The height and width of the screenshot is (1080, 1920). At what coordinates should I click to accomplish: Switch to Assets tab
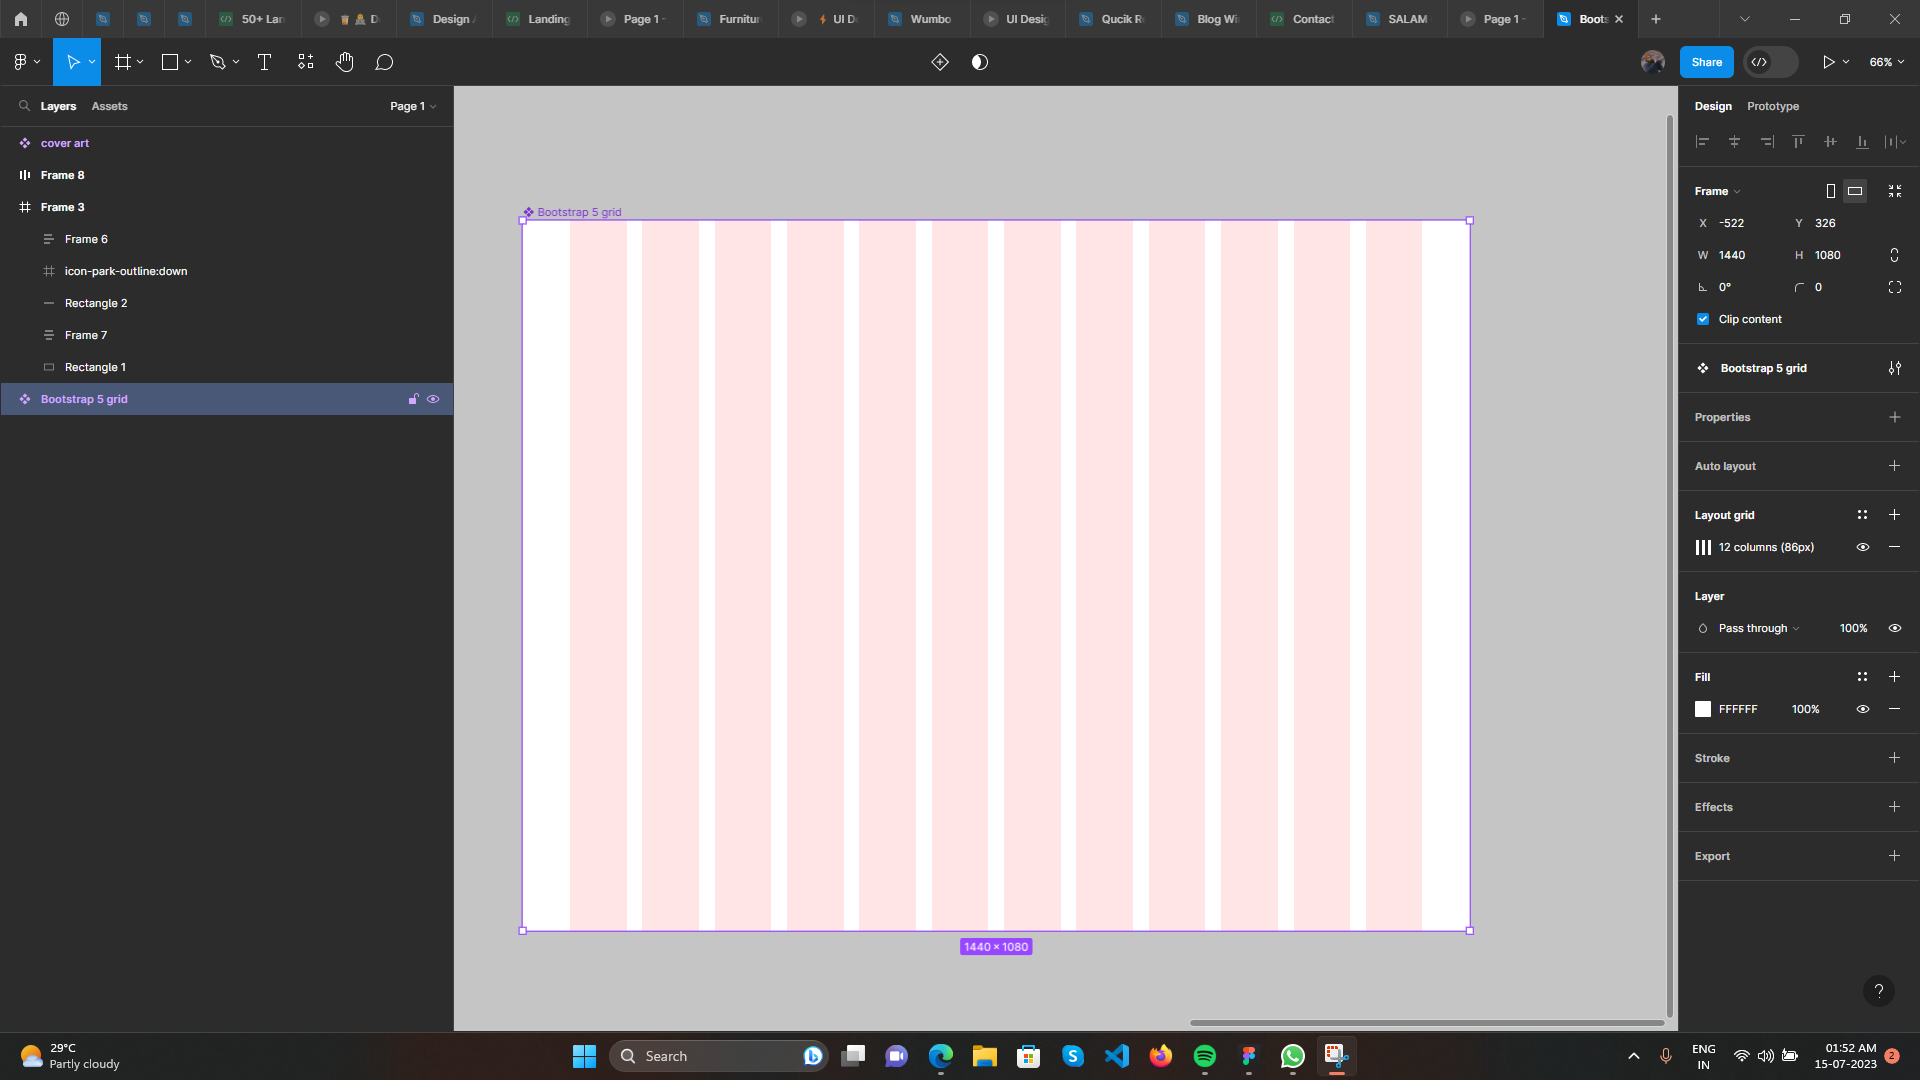109,106
